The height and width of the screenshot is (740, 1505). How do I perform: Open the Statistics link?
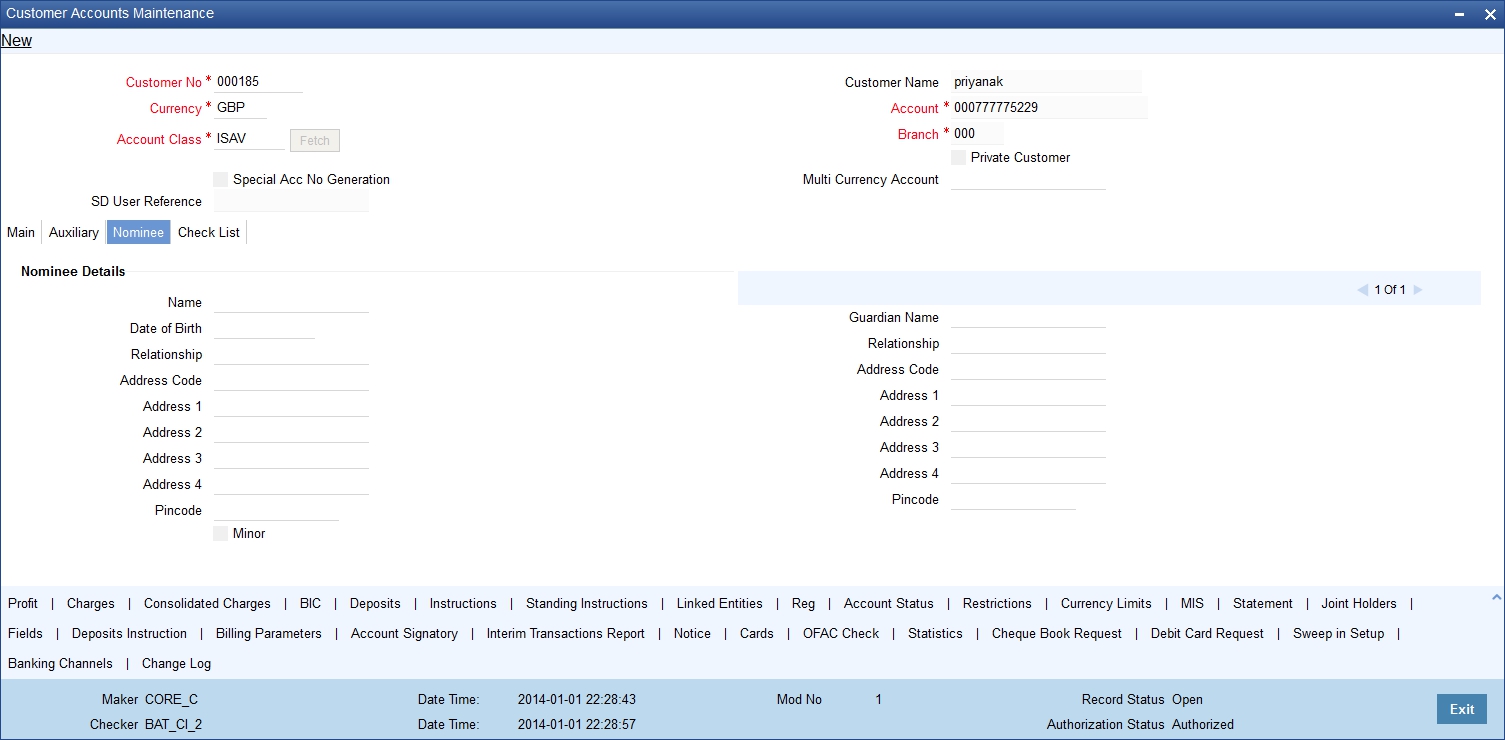point(935,633)
